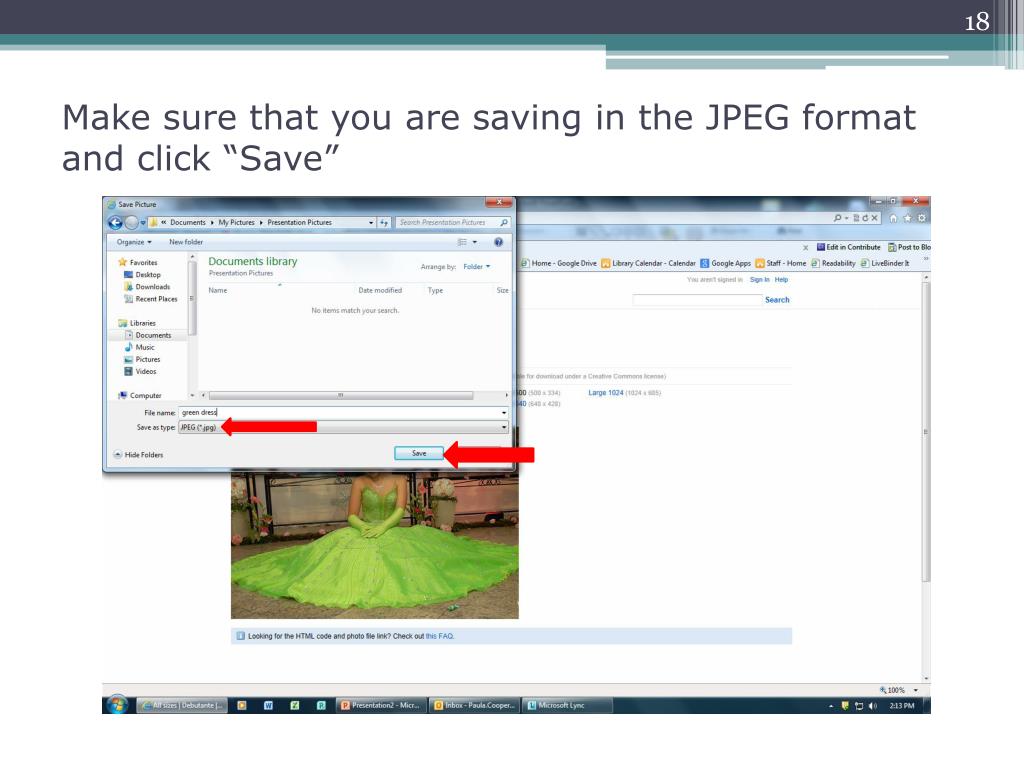This screenshot has height=768, width=1024.
Task: Open Library Calendar - Calendar bookmark
Action: [648, 263]
